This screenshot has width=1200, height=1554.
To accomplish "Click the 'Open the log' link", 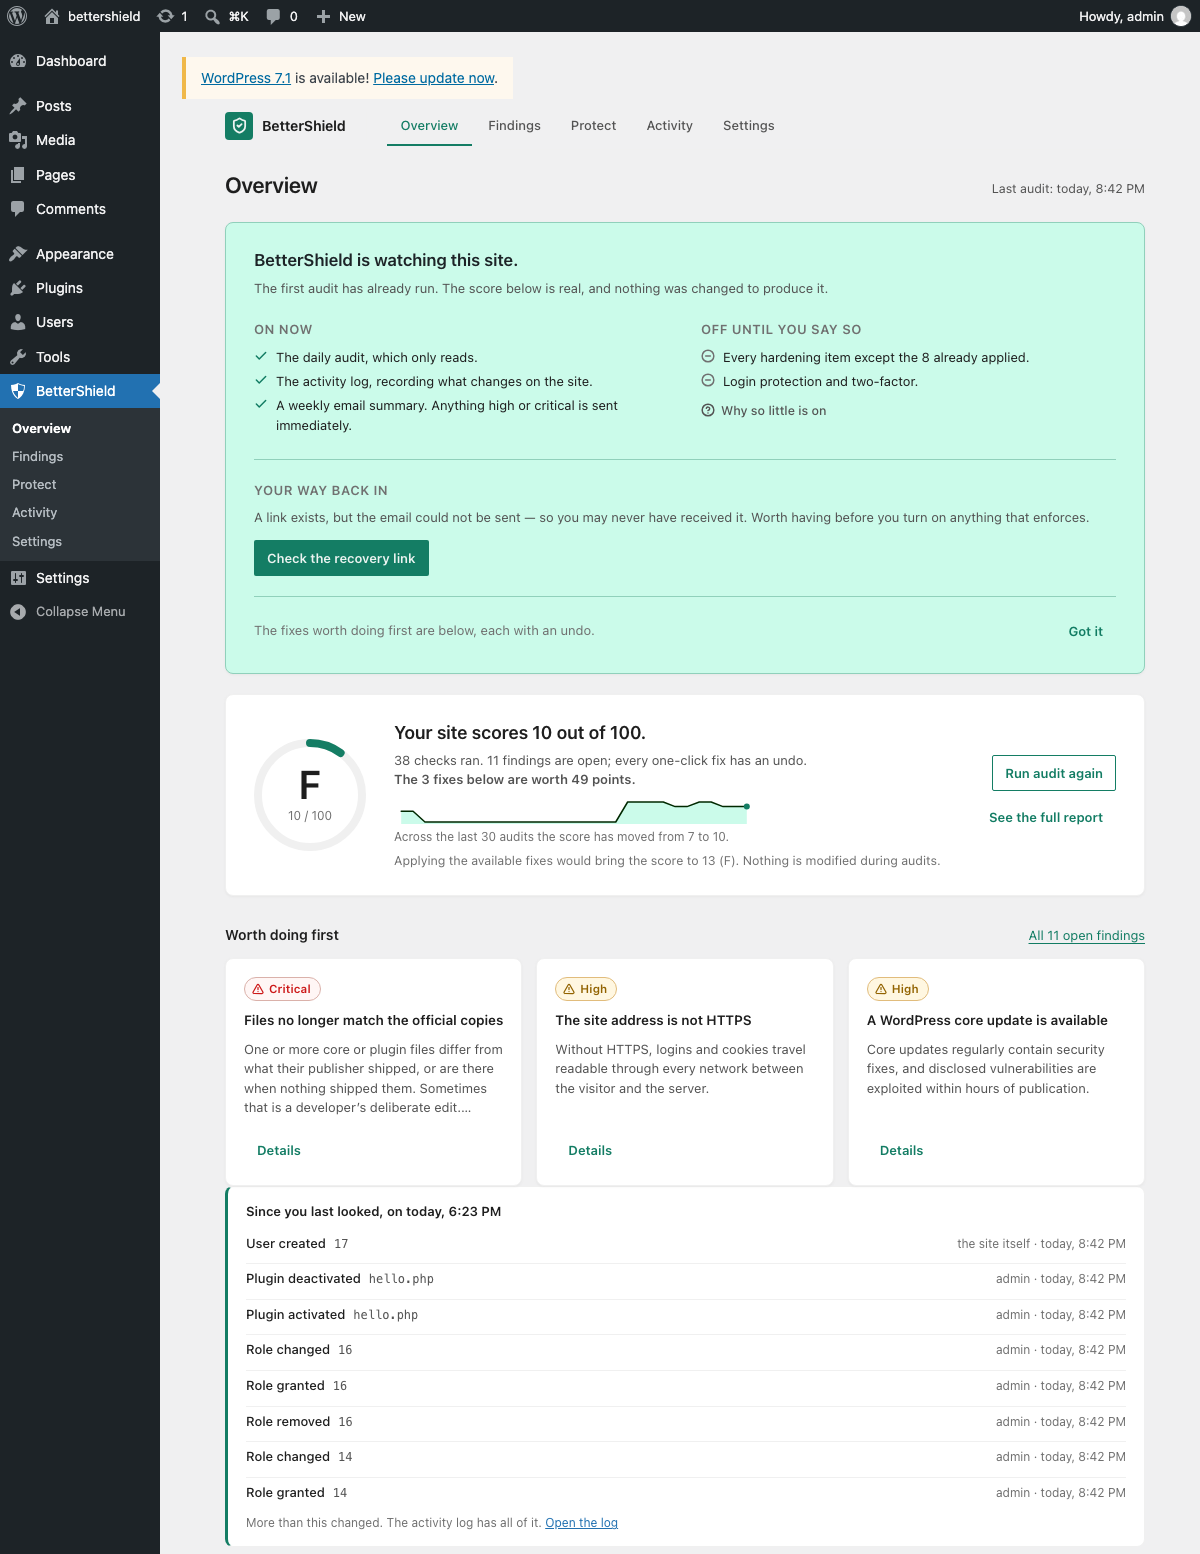I will (x=581, y=1522).
